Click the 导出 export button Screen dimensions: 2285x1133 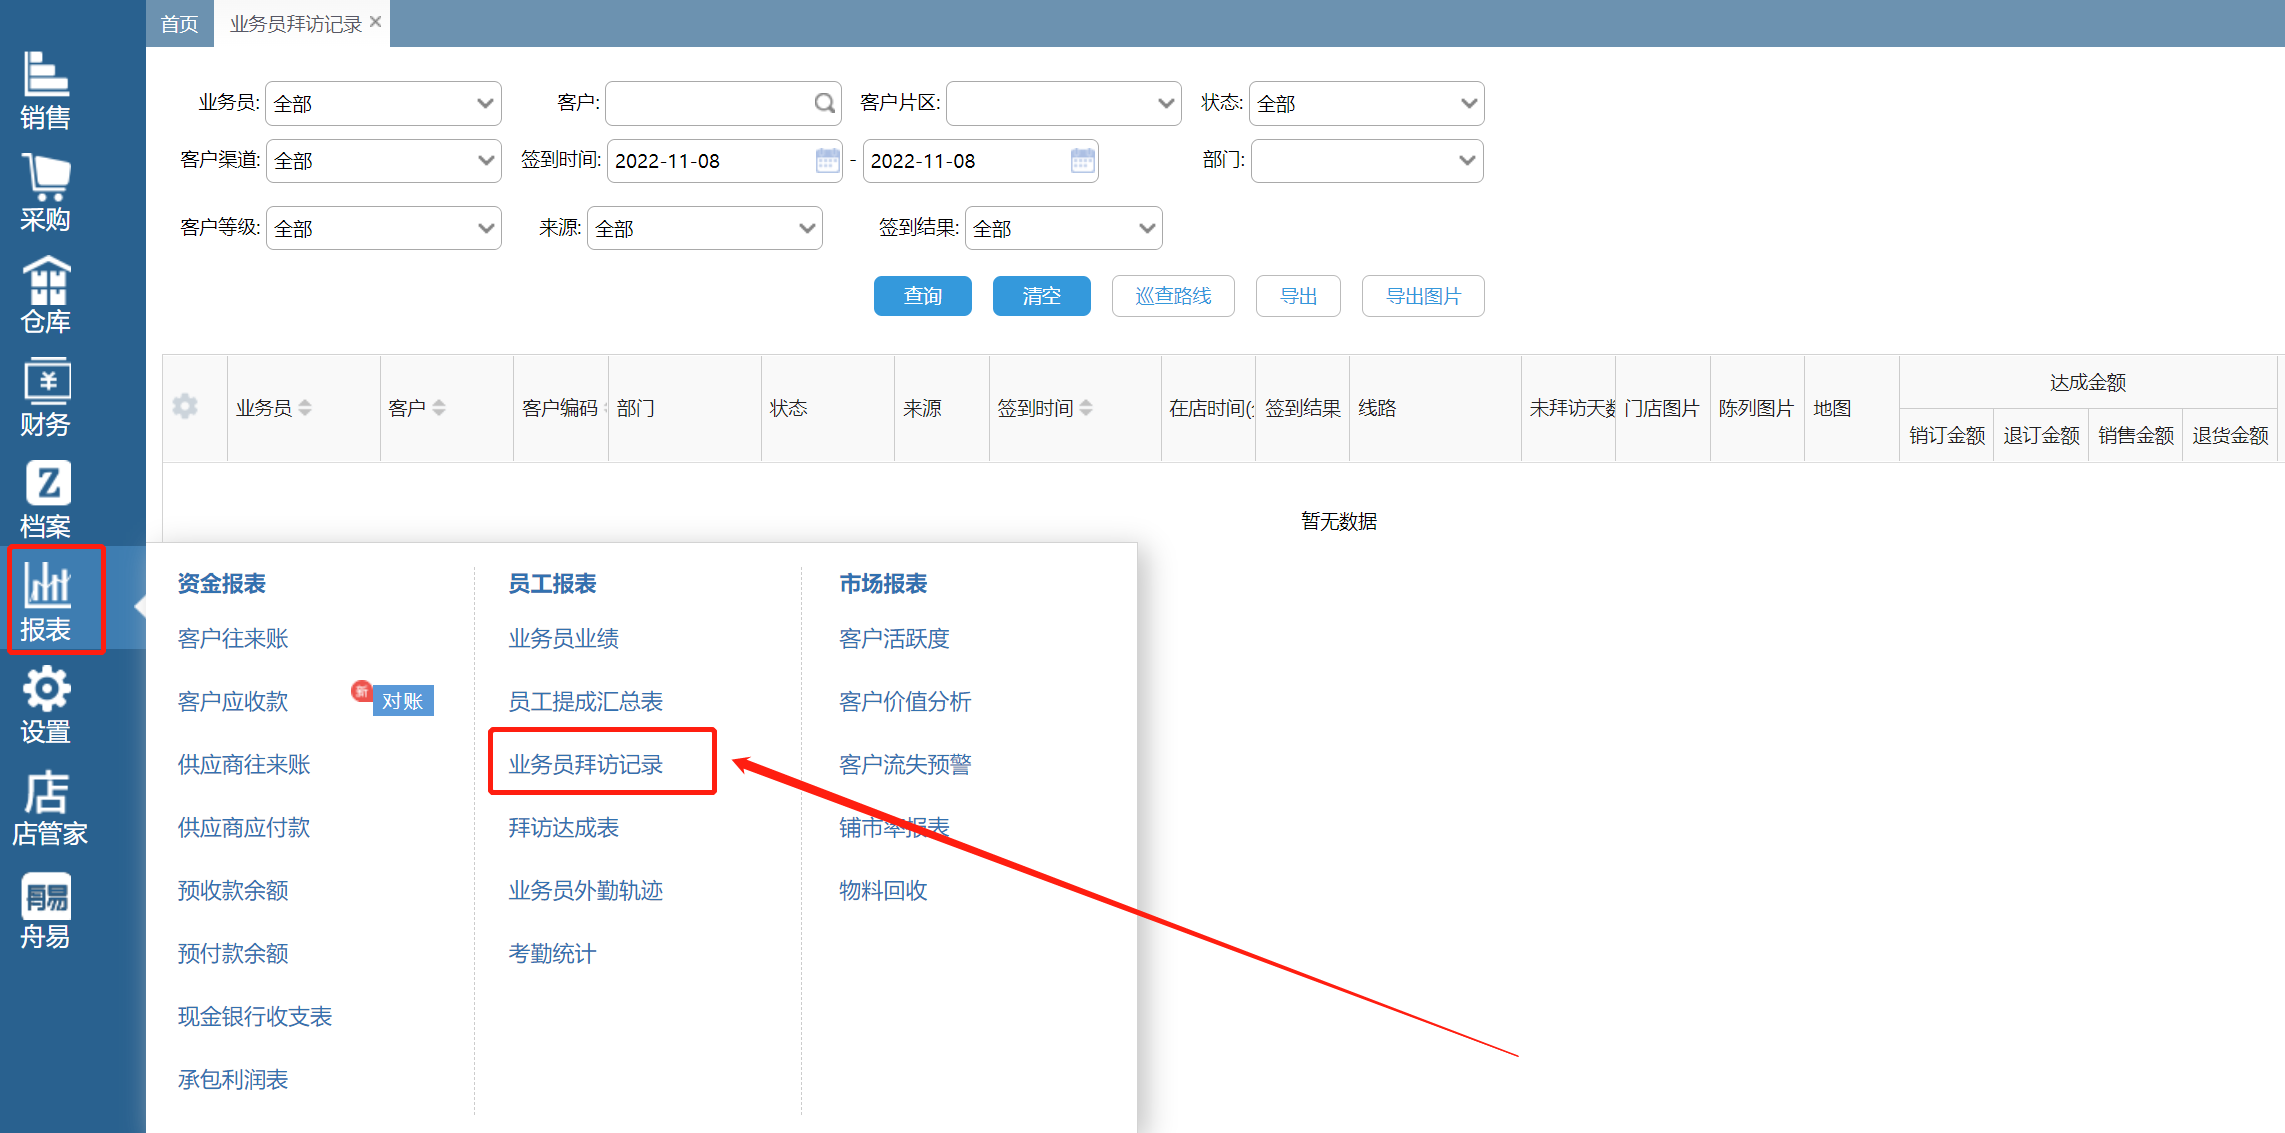click(1298, 296)
